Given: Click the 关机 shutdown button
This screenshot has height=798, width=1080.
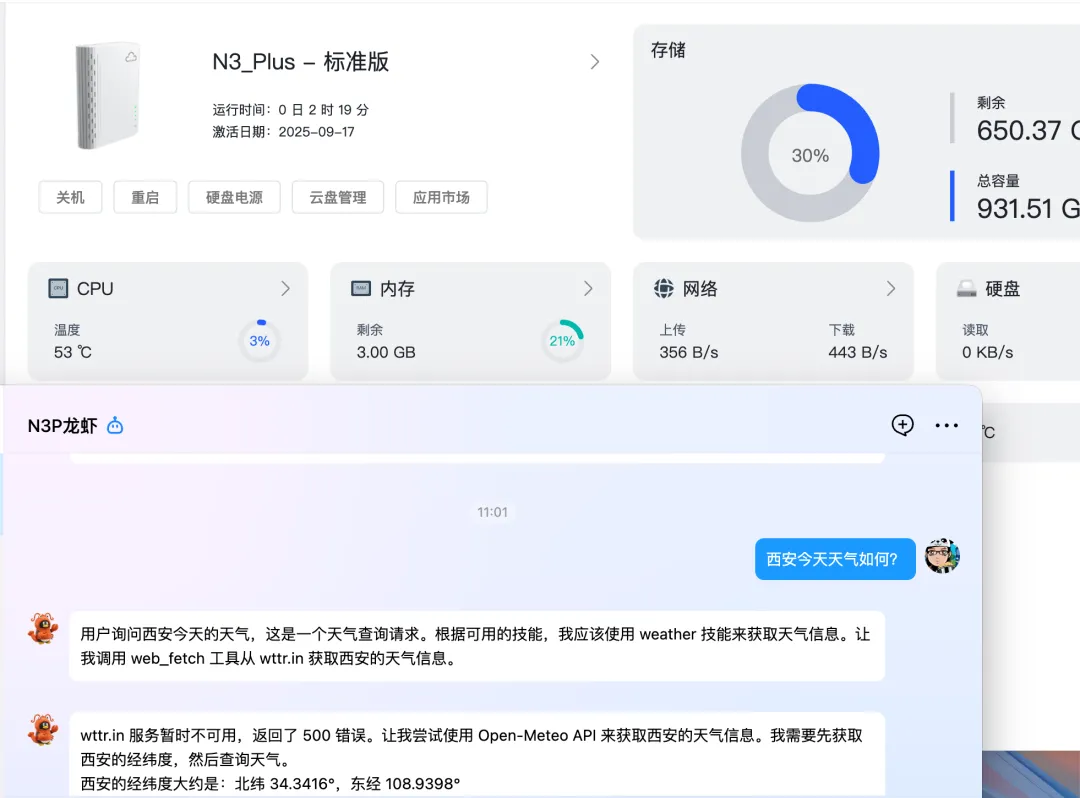Looking at the screenshot, I should (x=70, y=198).
